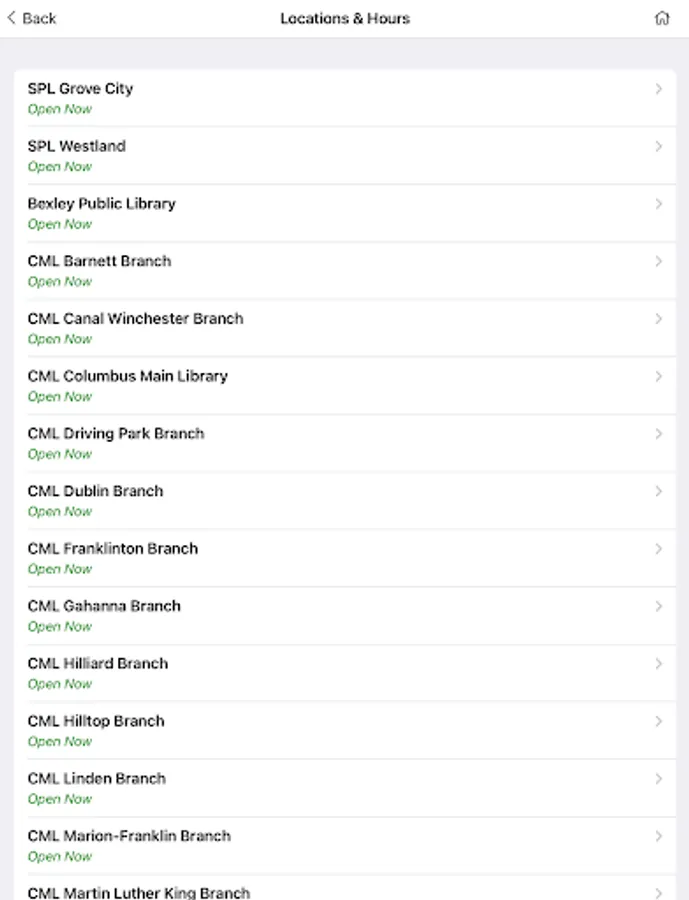Tap Open Now under Bexley Public Library
Viewport: 689px width, 900px height.
pos(60,224)
